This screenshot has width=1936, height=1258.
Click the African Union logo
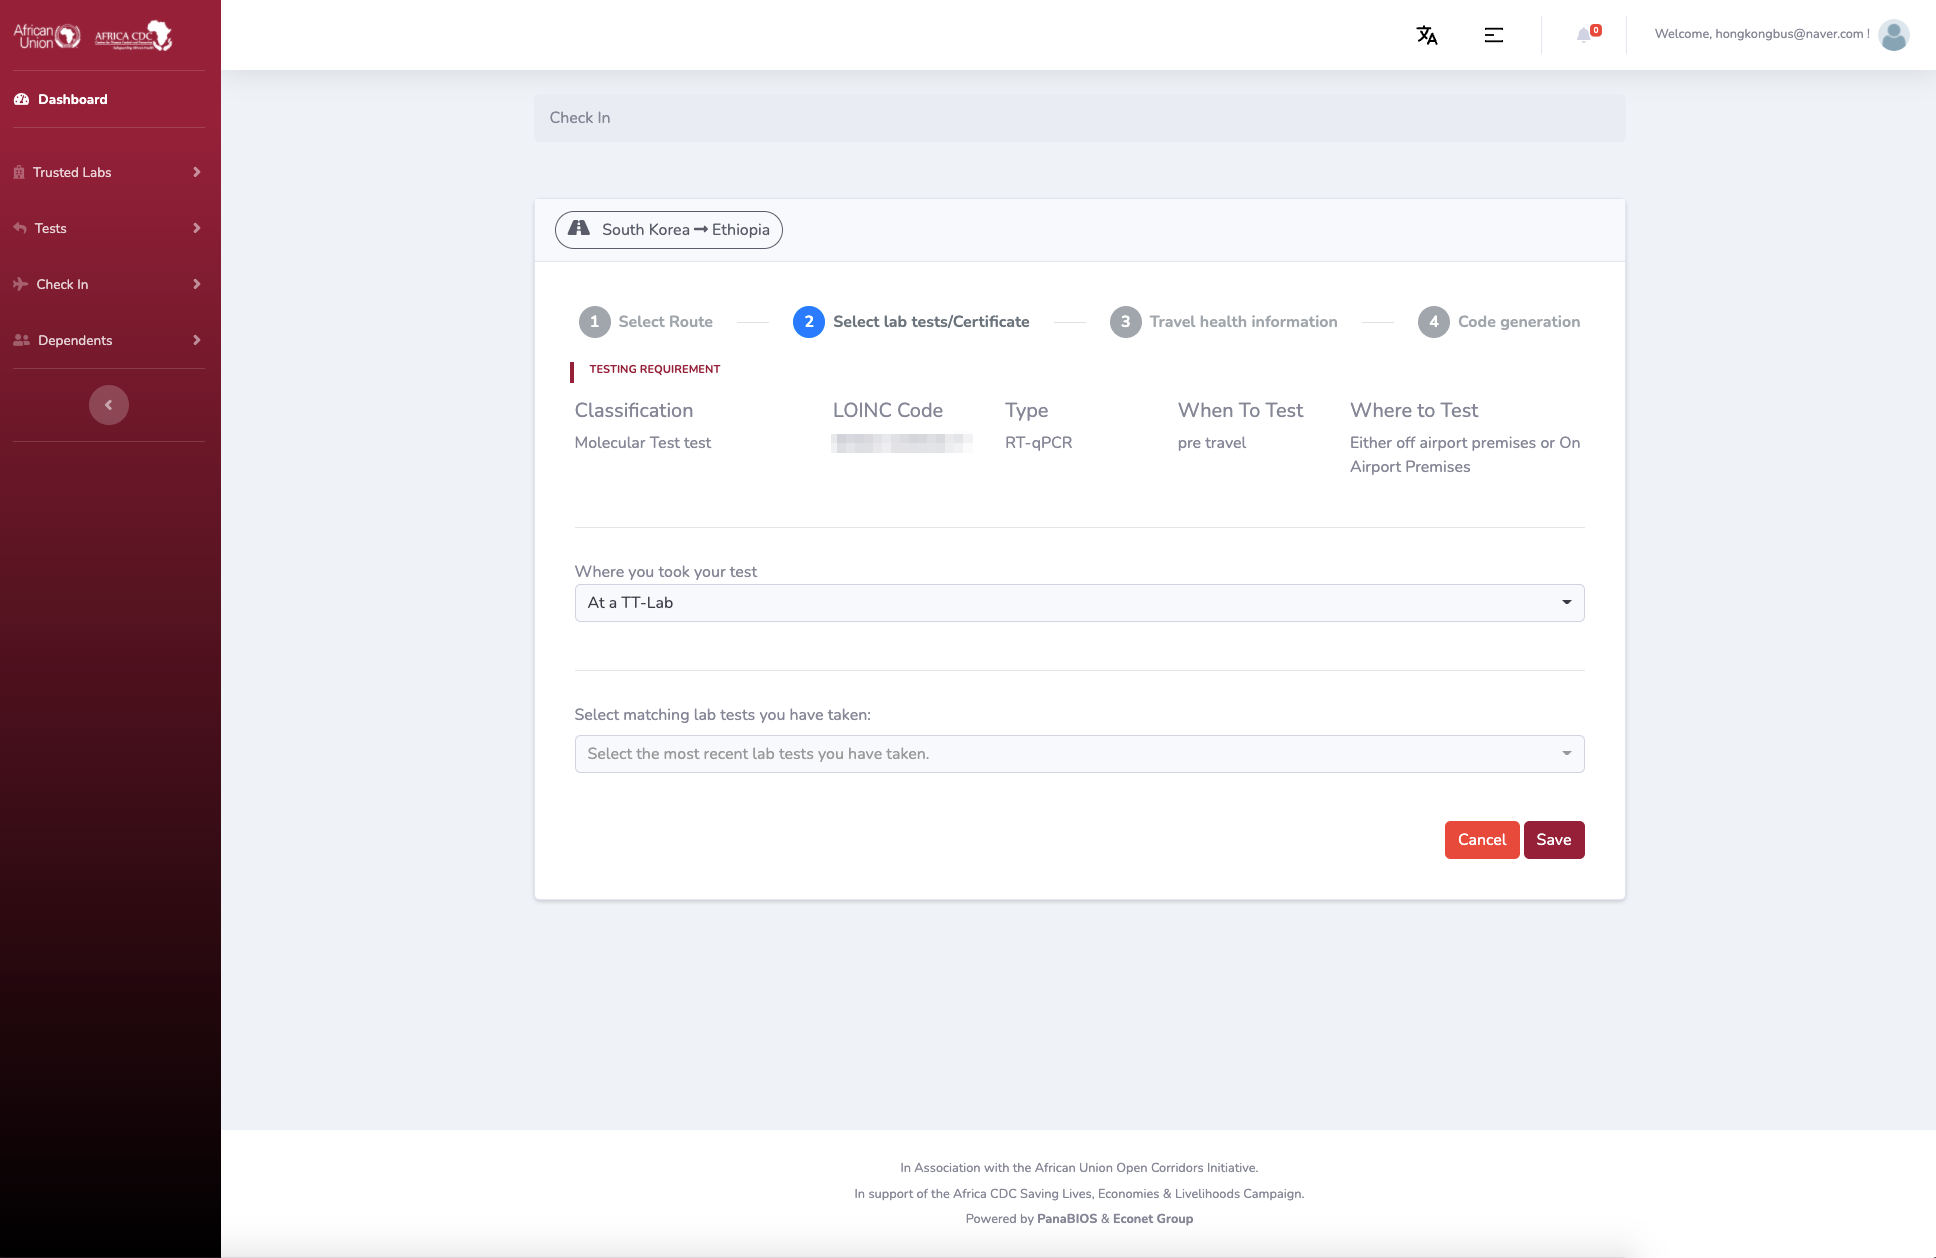[47, 36]
